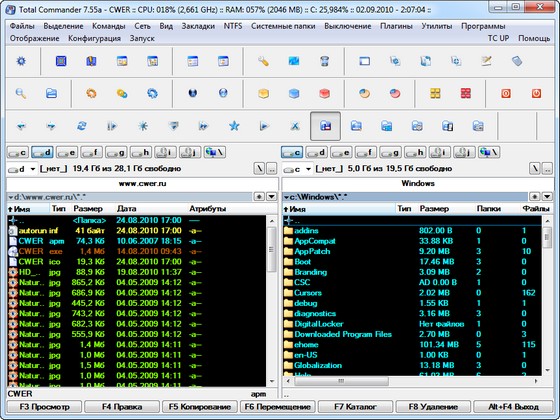Switch right panel to drive j
The height and width of the screenshot is (420, 560).
click(x=464, y=152)
